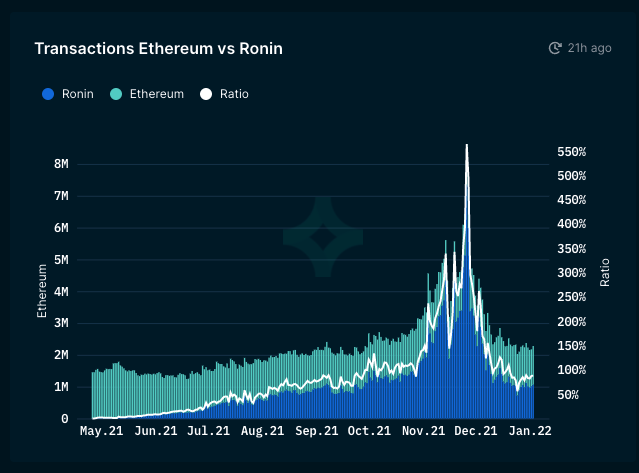Click the Nov.21 date label
The image size is (639, 473).
pyautogui.click(x=423, y=431)
